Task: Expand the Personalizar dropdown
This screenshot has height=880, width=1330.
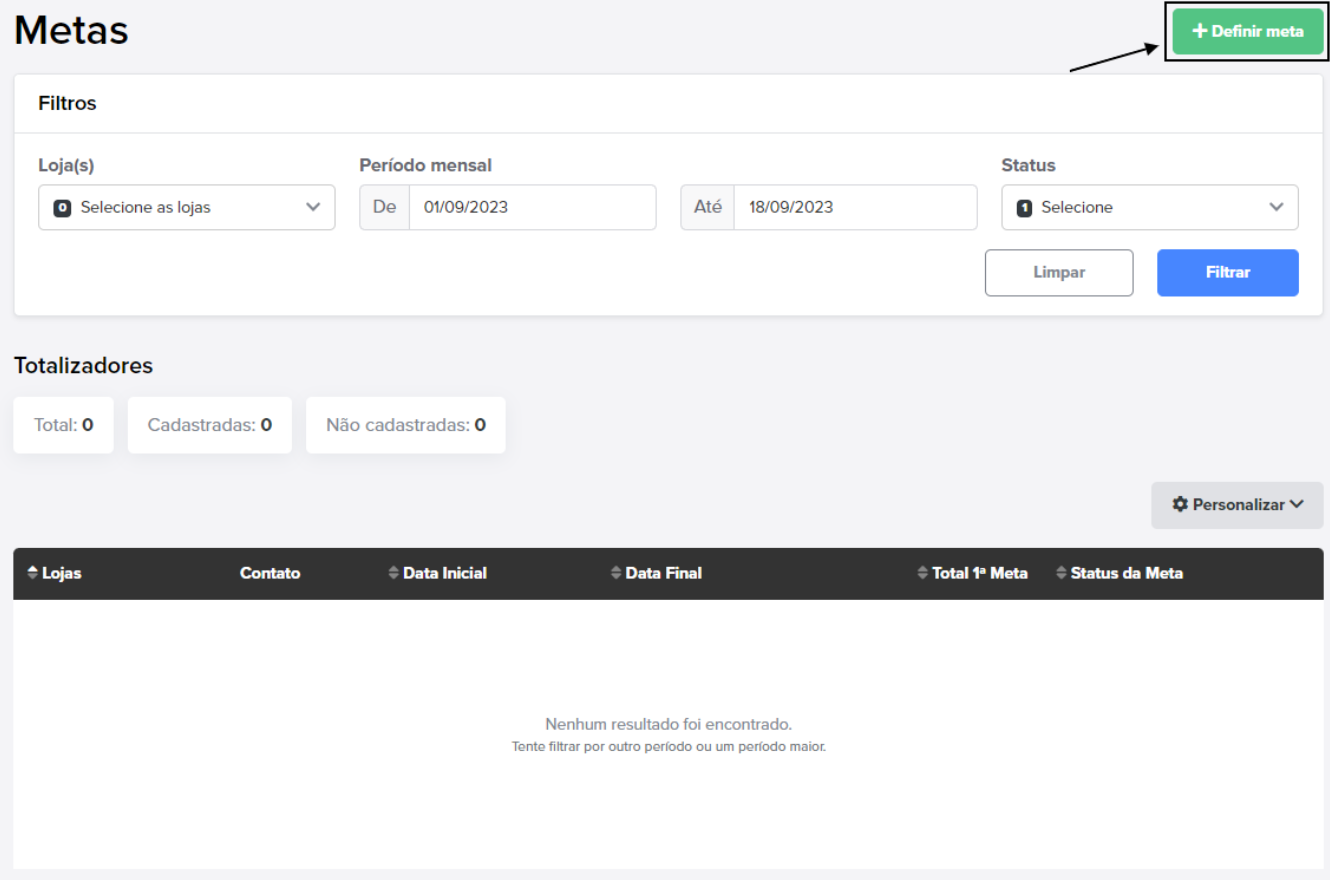Action: pos(1237,505)
